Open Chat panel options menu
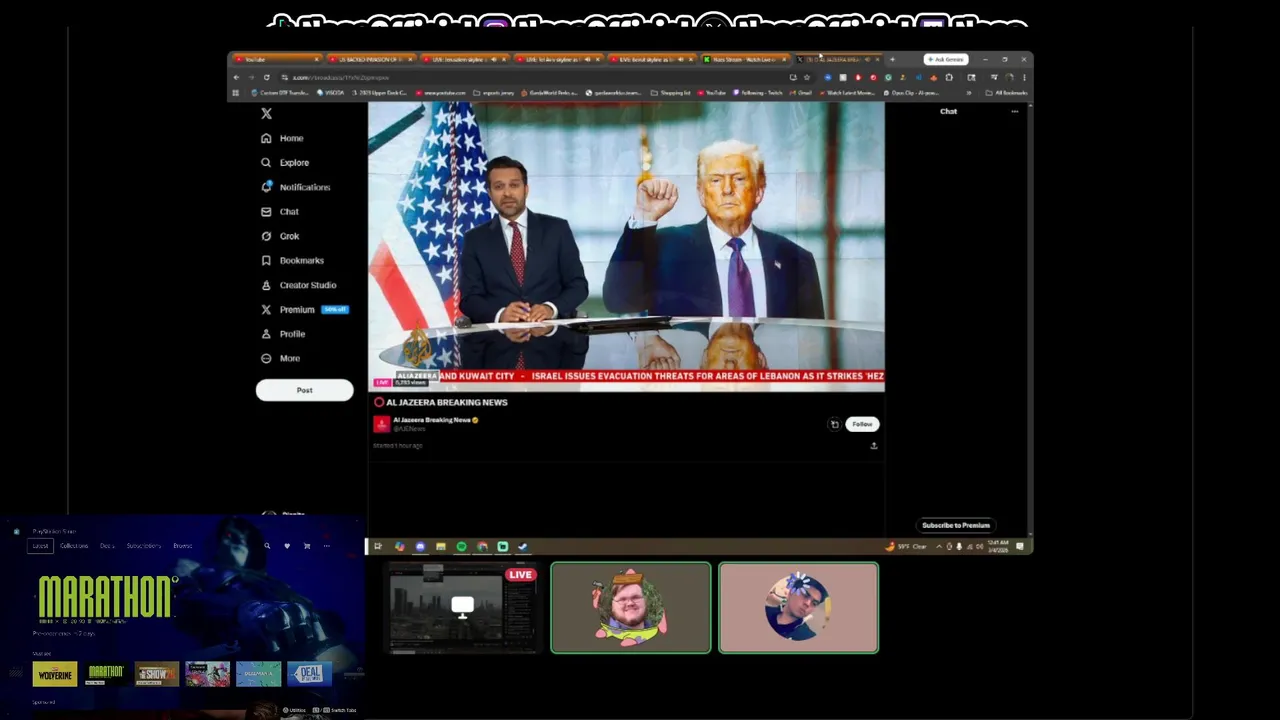This screenshot has width=1280, height=720. point(1014,111)
